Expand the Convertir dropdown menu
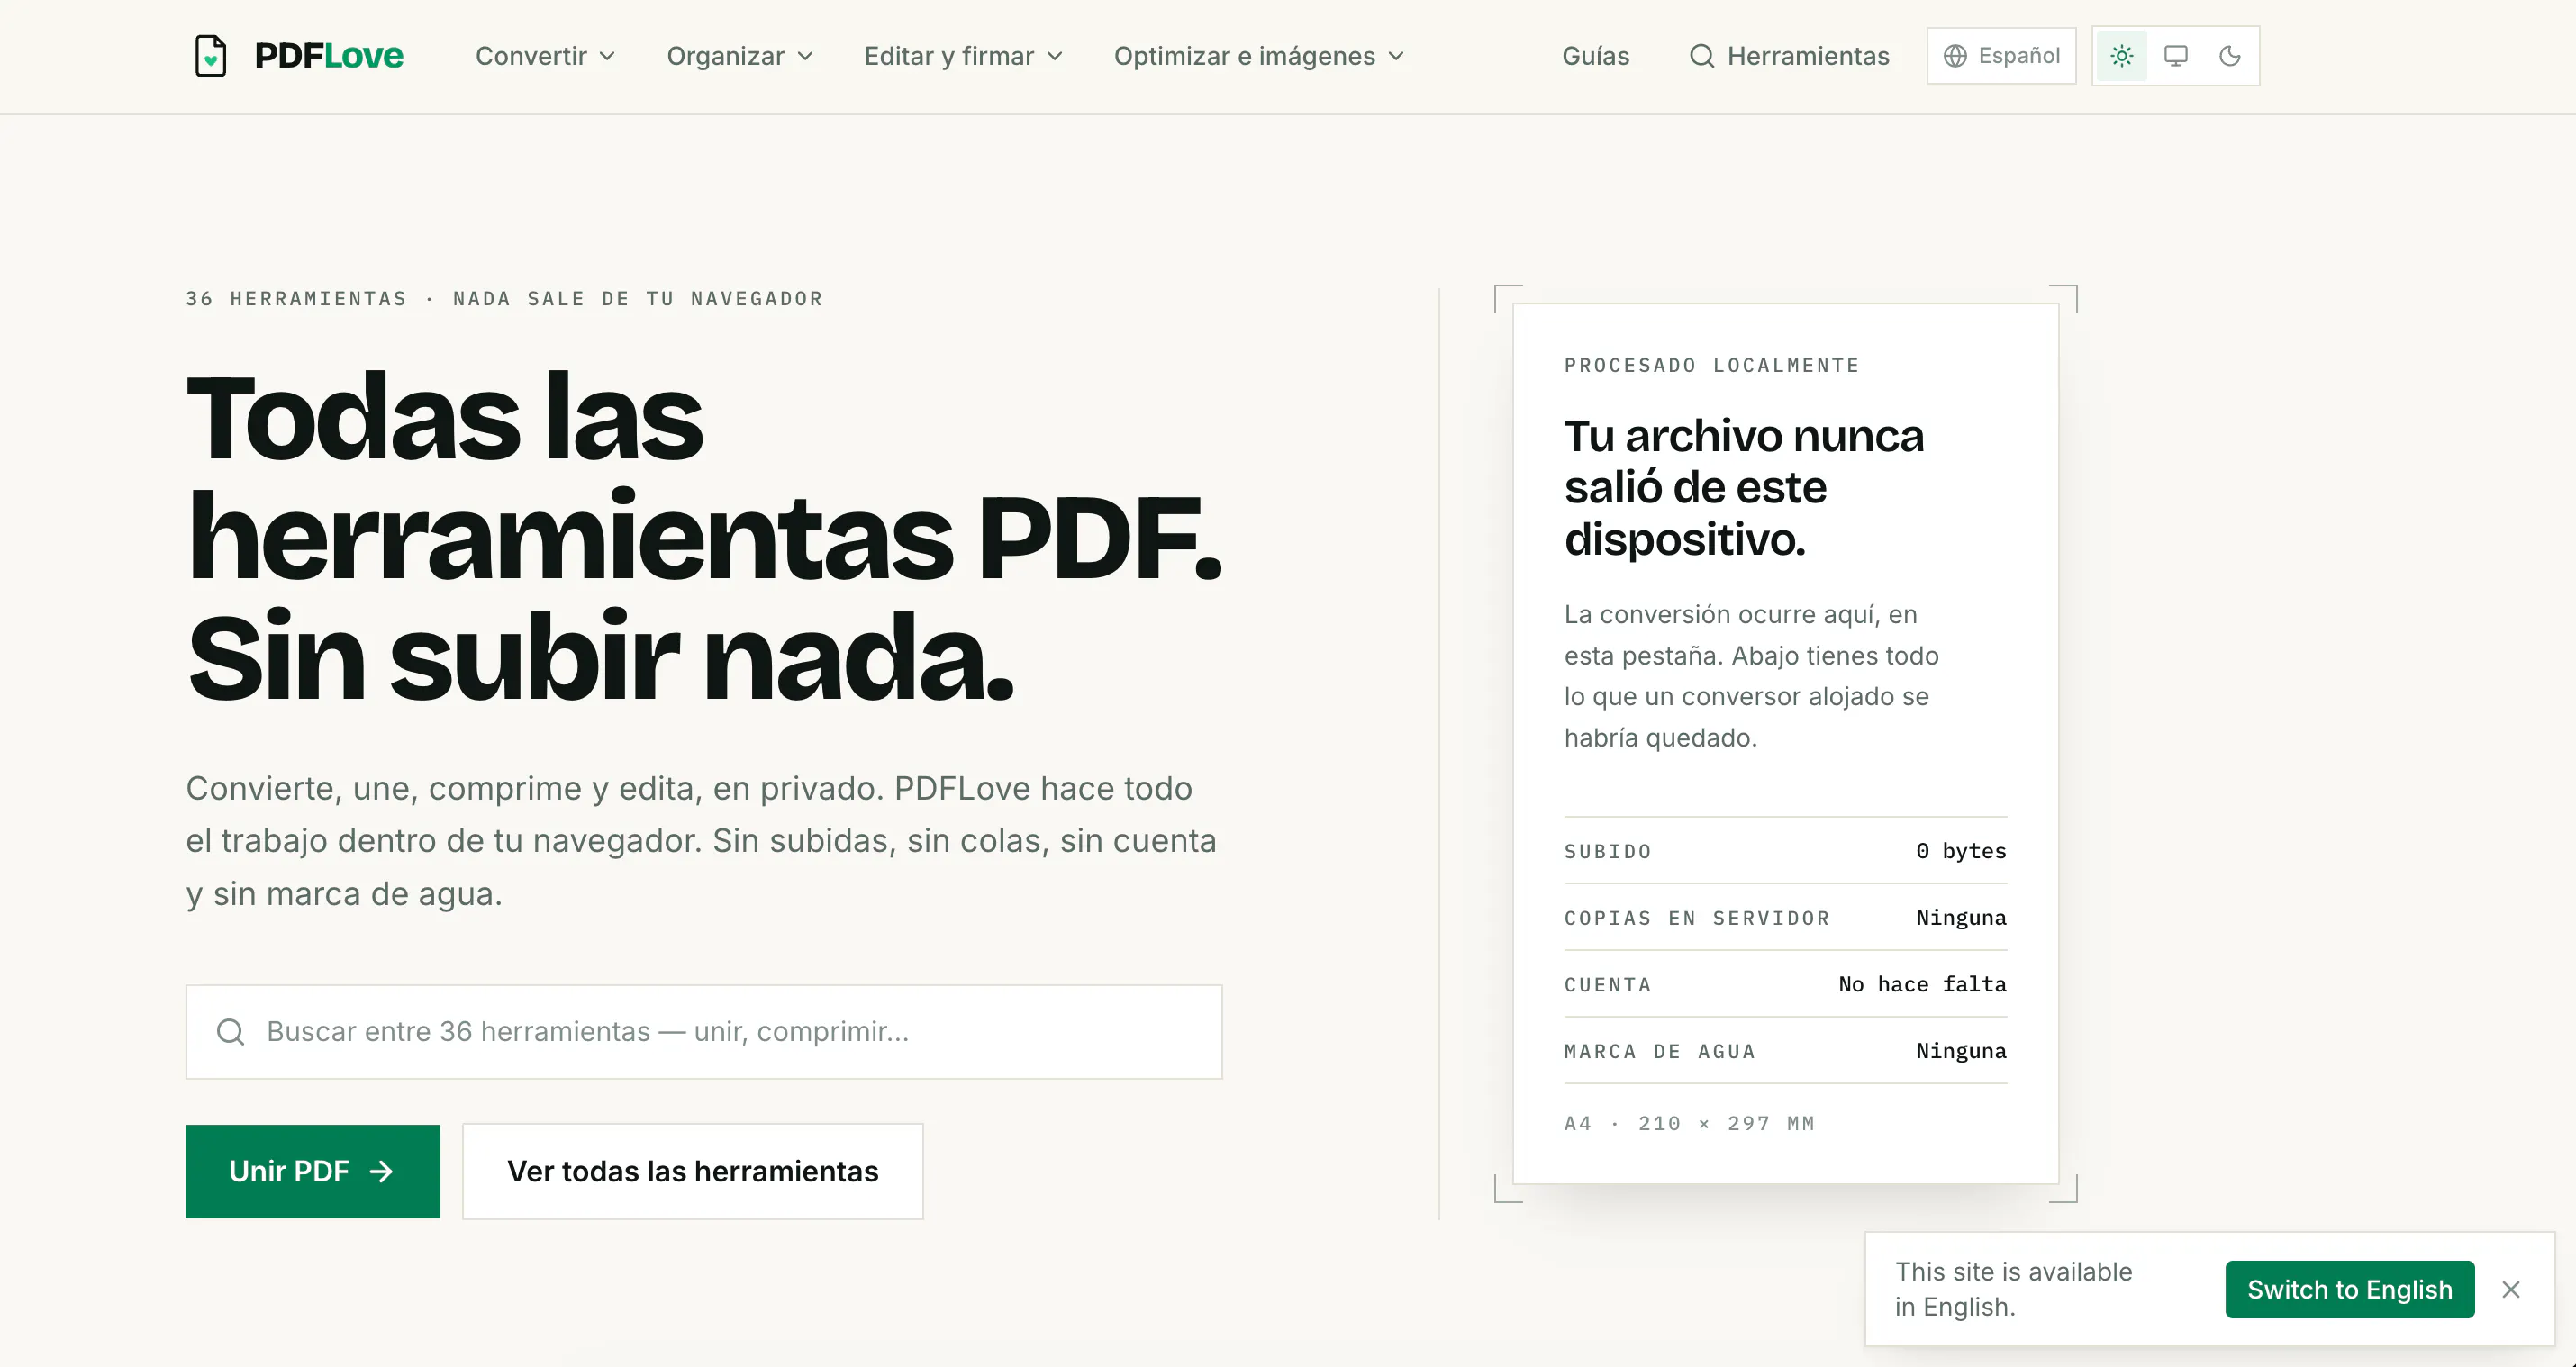This screenshot has width=2576, height=1367. [545, 56]
